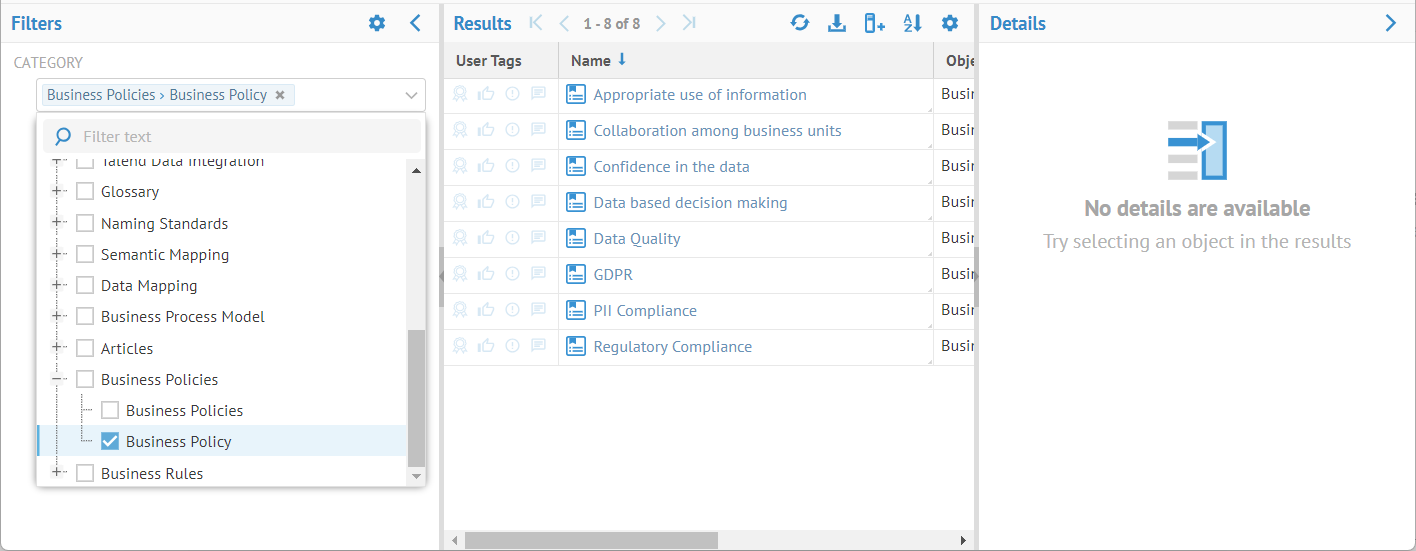Open the GDPR policy link
This screenshot has height=551, width=1416.
tap(613, 275)
